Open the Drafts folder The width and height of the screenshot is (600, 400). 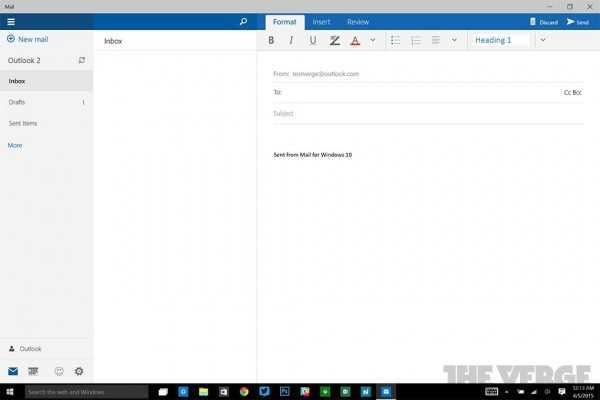click(x=46, y=102)
